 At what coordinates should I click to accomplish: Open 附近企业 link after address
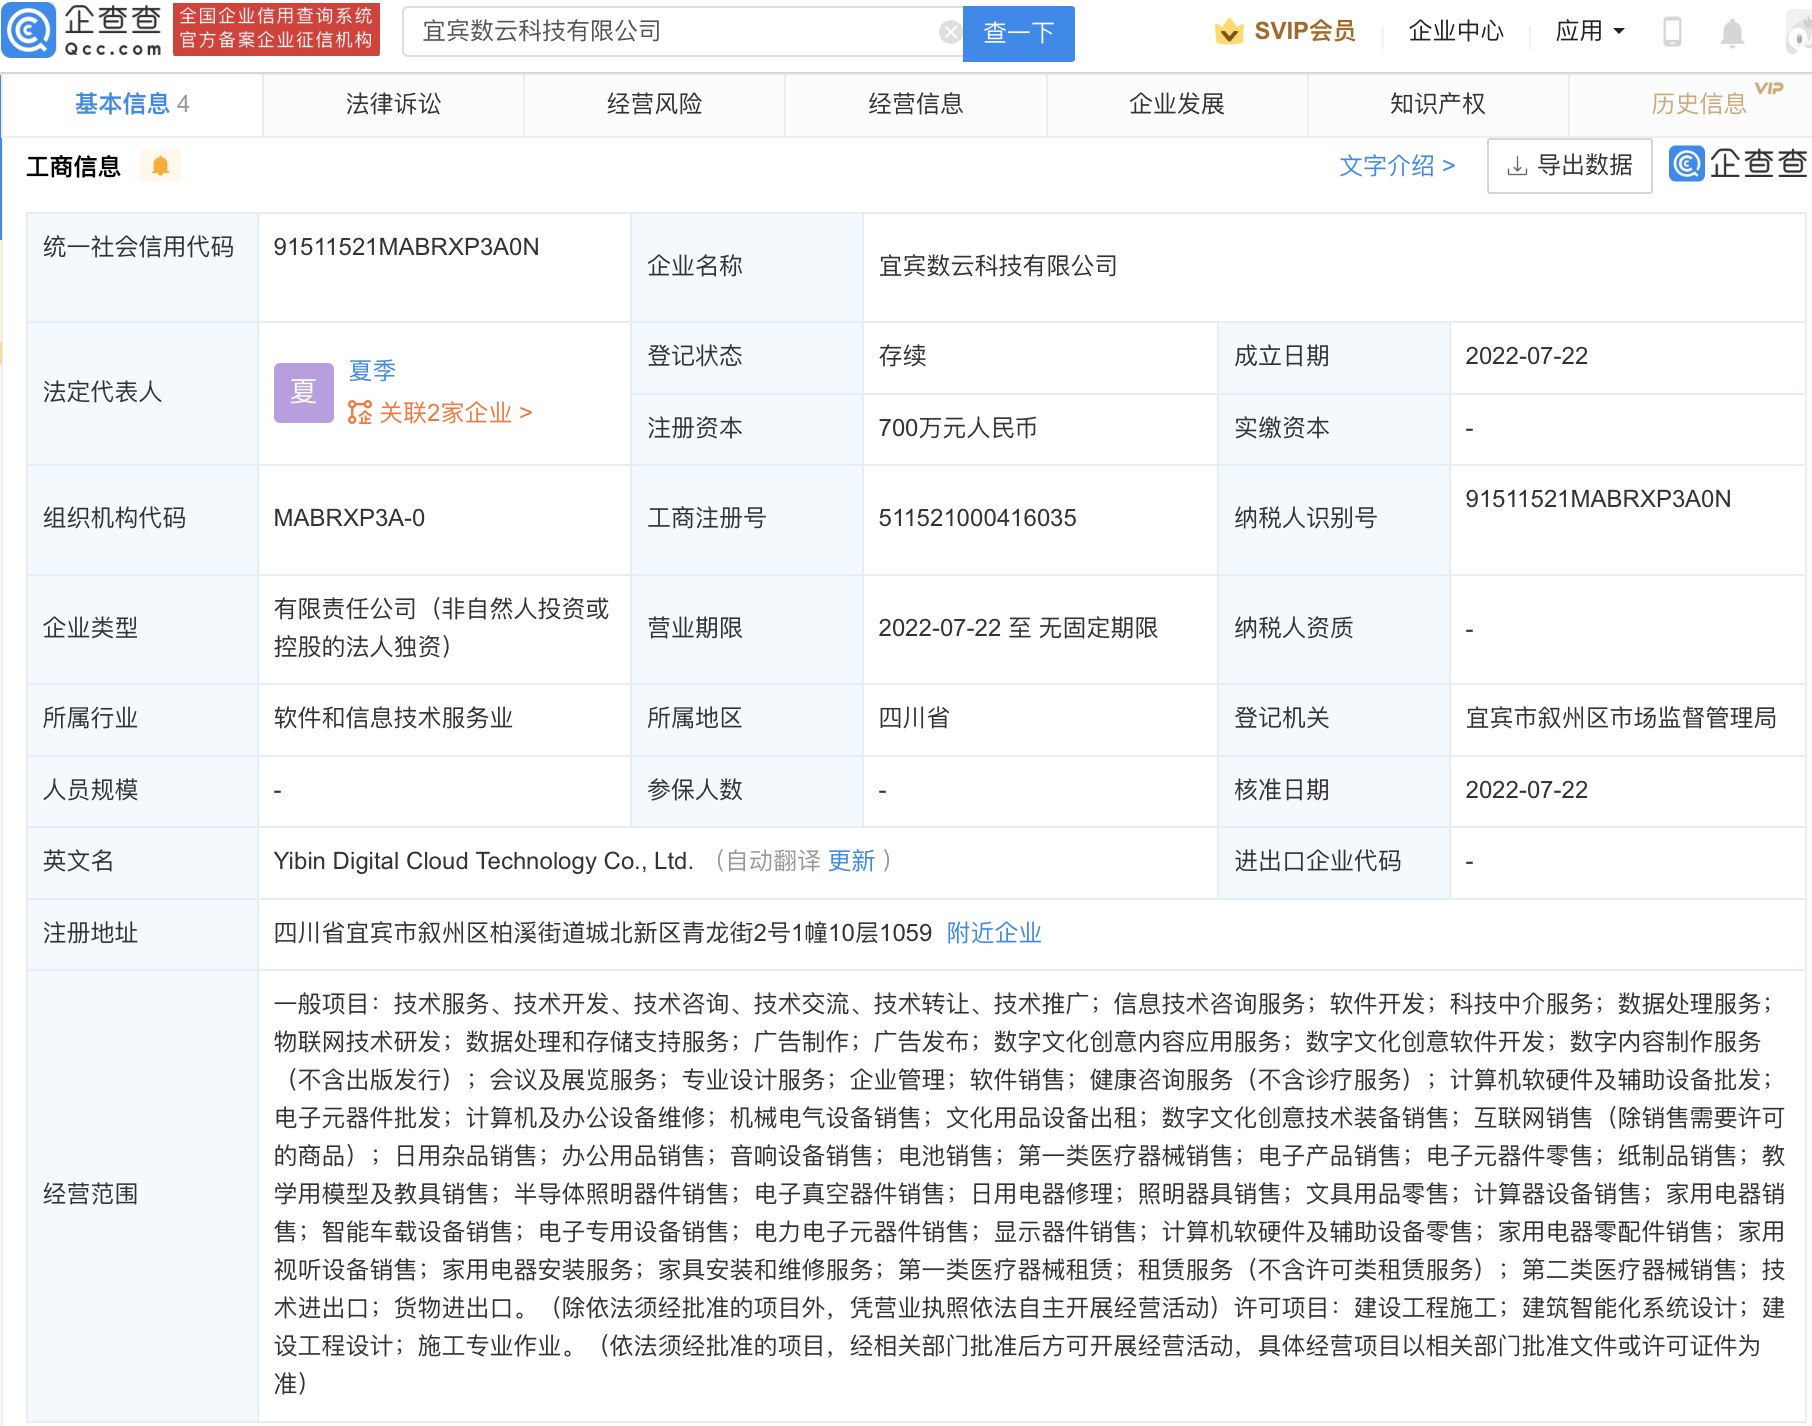[x=994, y=933]
